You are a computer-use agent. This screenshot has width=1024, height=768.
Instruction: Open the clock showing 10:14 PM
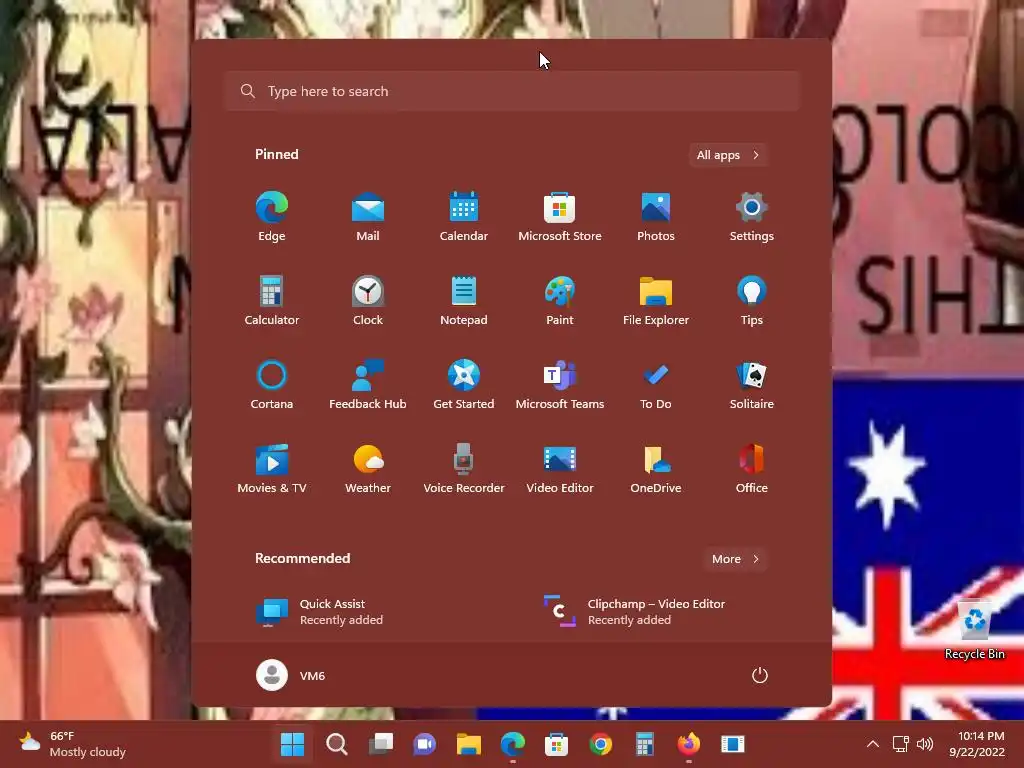(977, 744)
